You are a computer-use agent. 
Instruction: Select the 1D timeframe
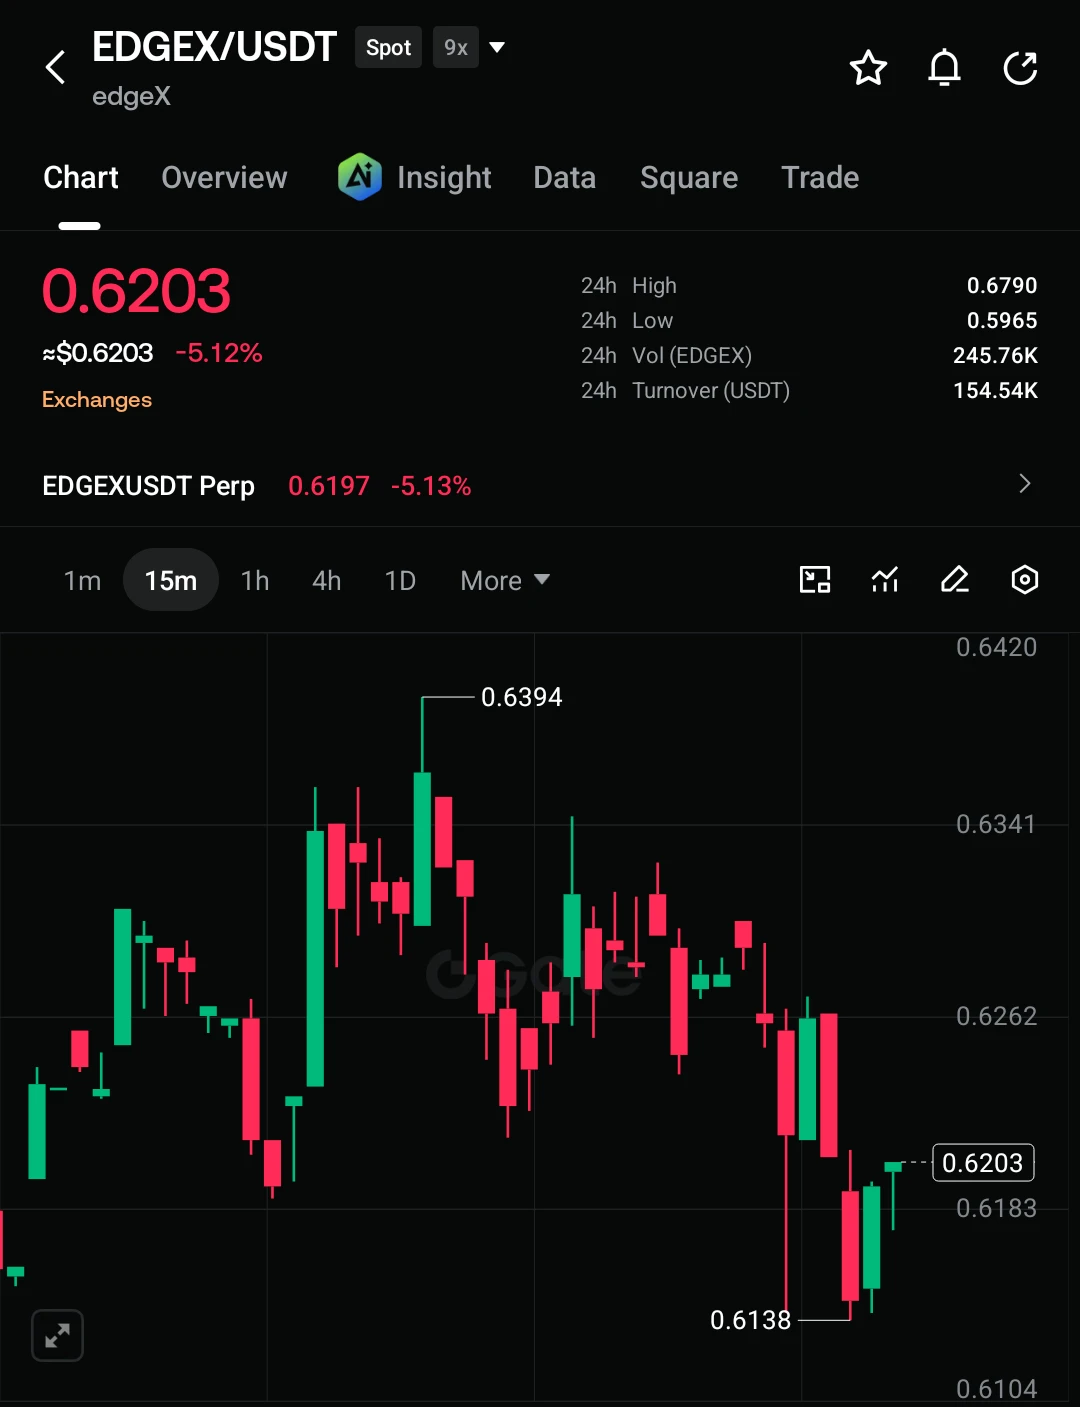pyautogui.click(x=400, y=580)
